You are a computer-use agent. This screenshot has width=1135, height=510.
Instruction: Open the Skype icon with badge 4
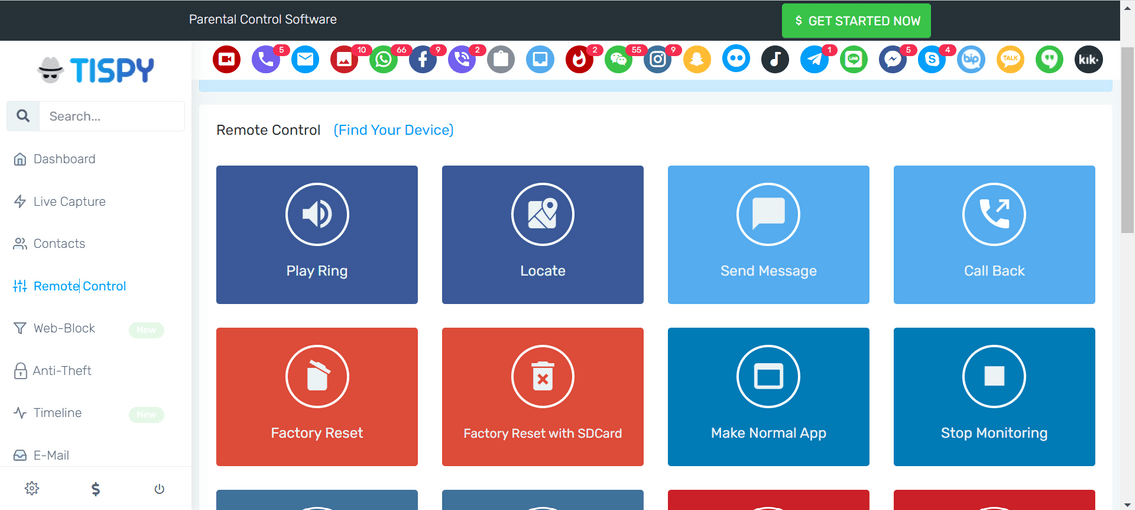tap(932, 59)
